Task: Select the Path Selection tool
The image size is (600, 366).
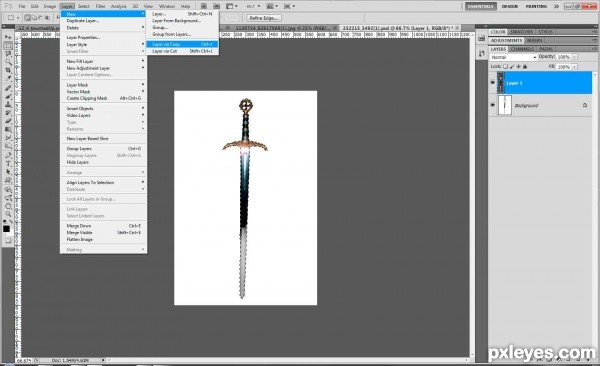Action: tap(8, 172)
